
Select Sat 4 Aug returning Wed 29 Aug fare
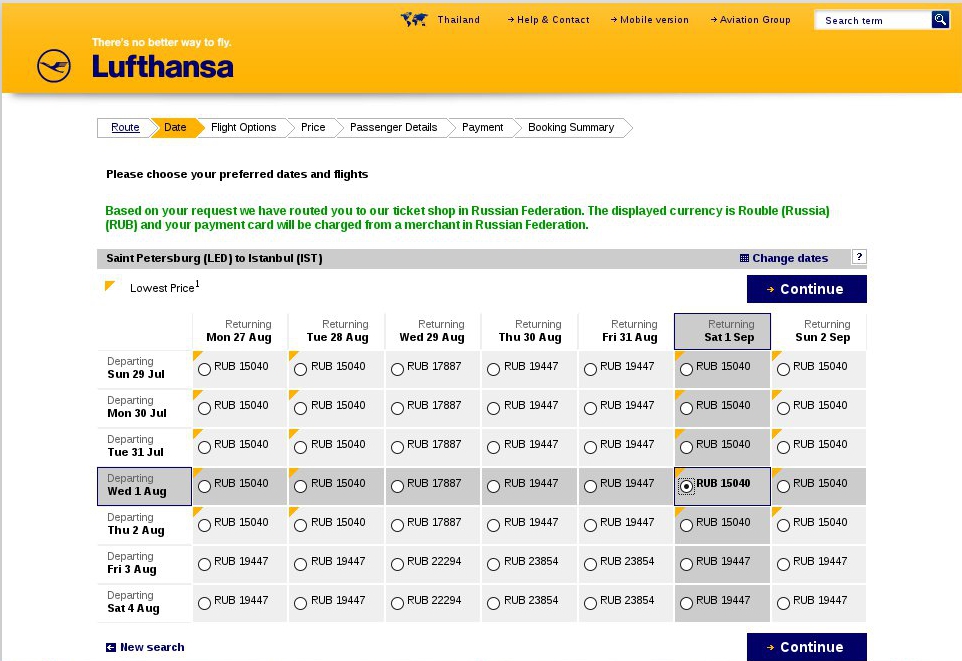coord(398,604)
